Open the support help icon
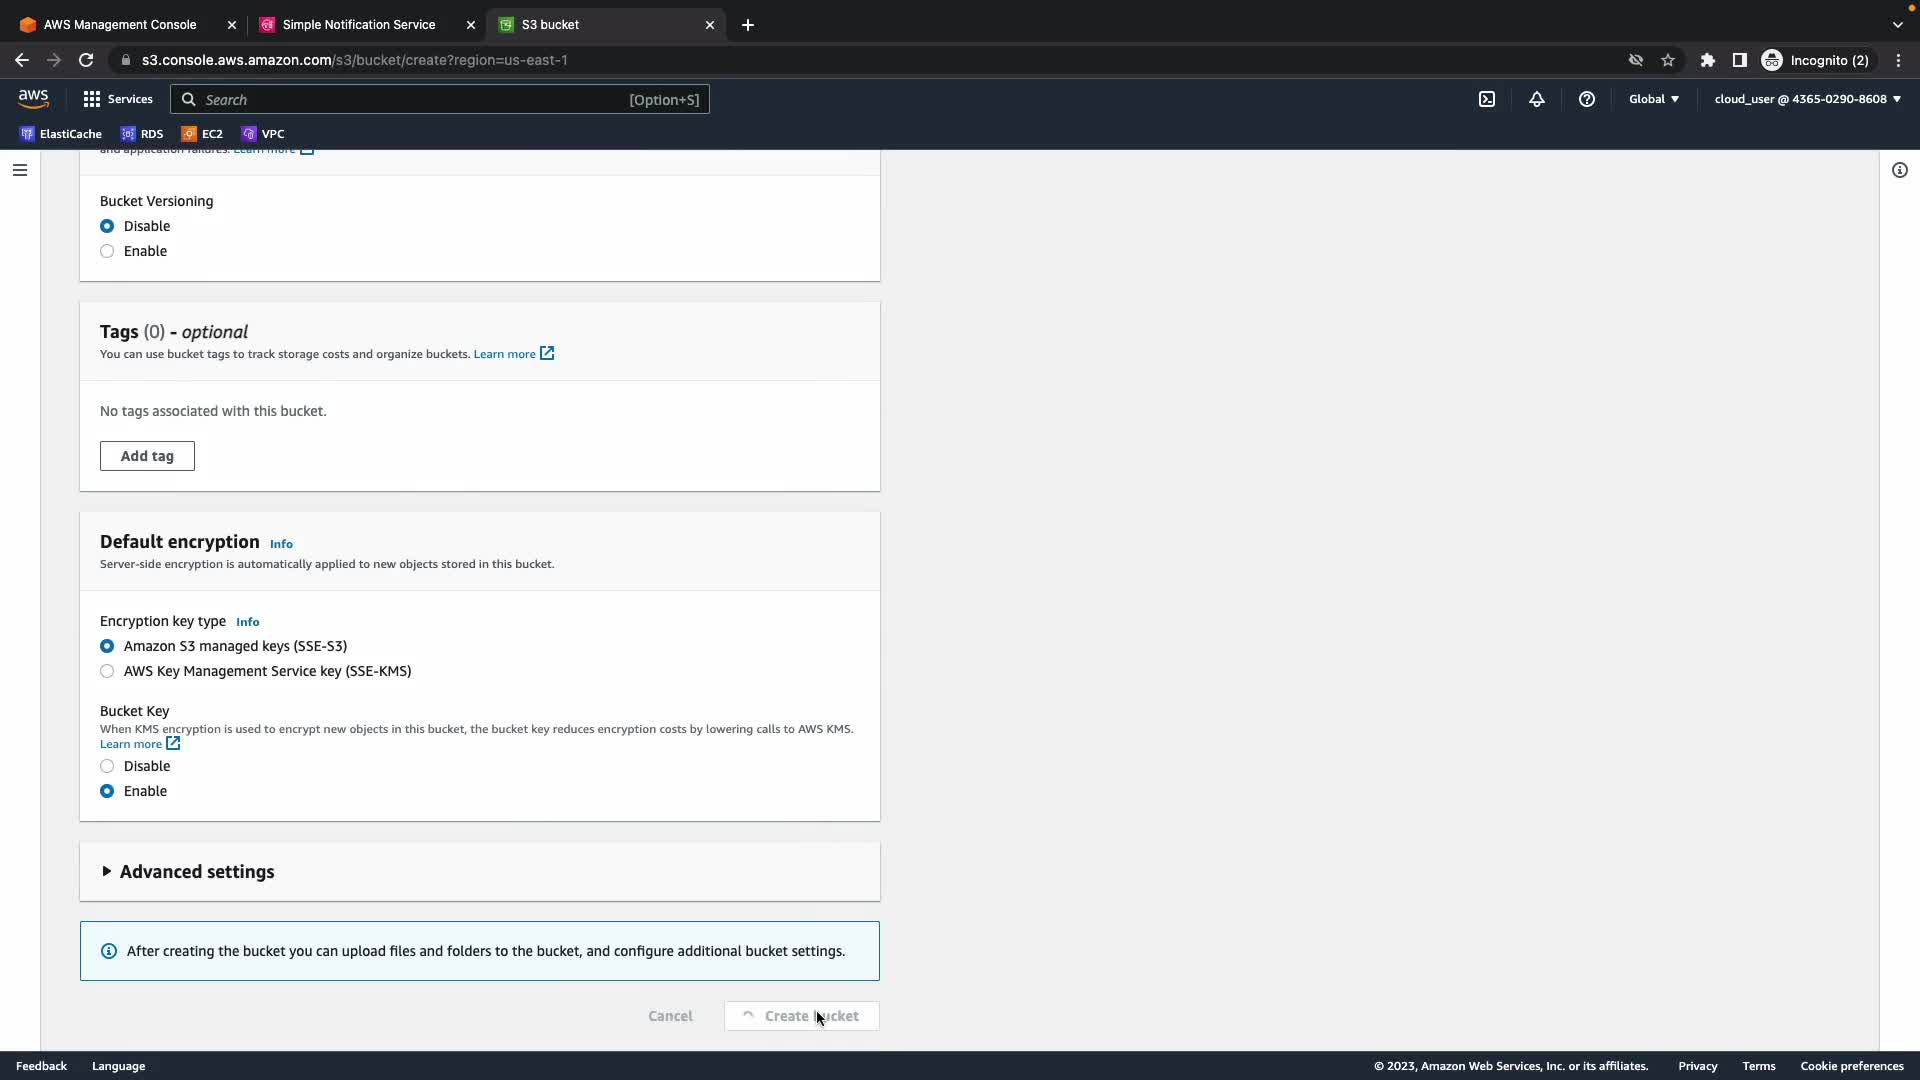This screenshot has width=1920, height=1080. [x=1587, y=99]
